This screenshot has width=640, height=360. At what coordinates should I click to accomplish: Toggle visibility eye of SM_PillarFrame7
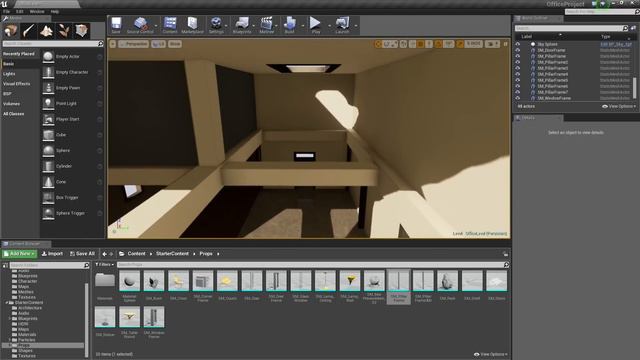coord(518,92)
